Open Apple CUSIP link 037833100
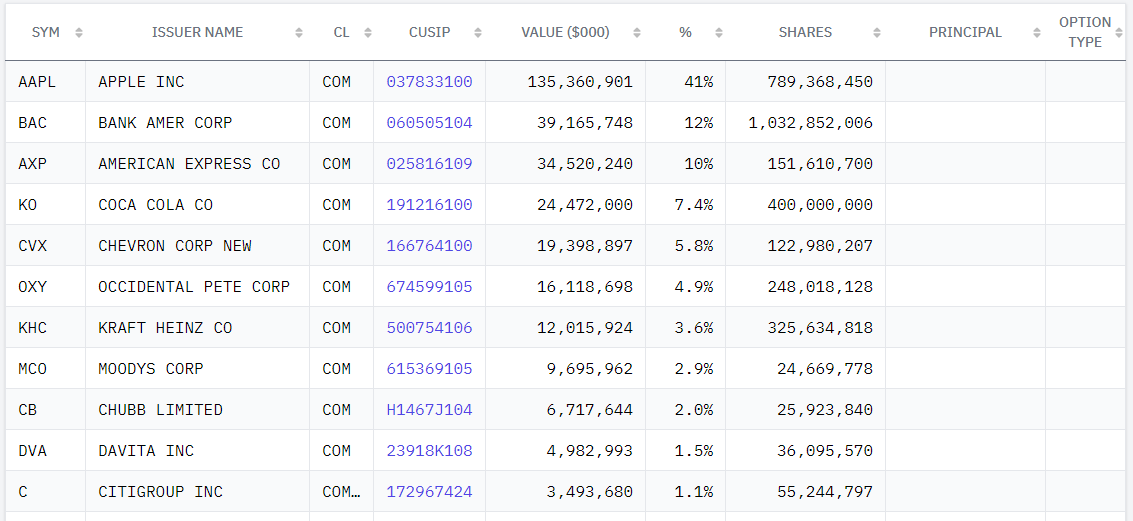This screenshot has width=1133, height=521. (429, 82)
